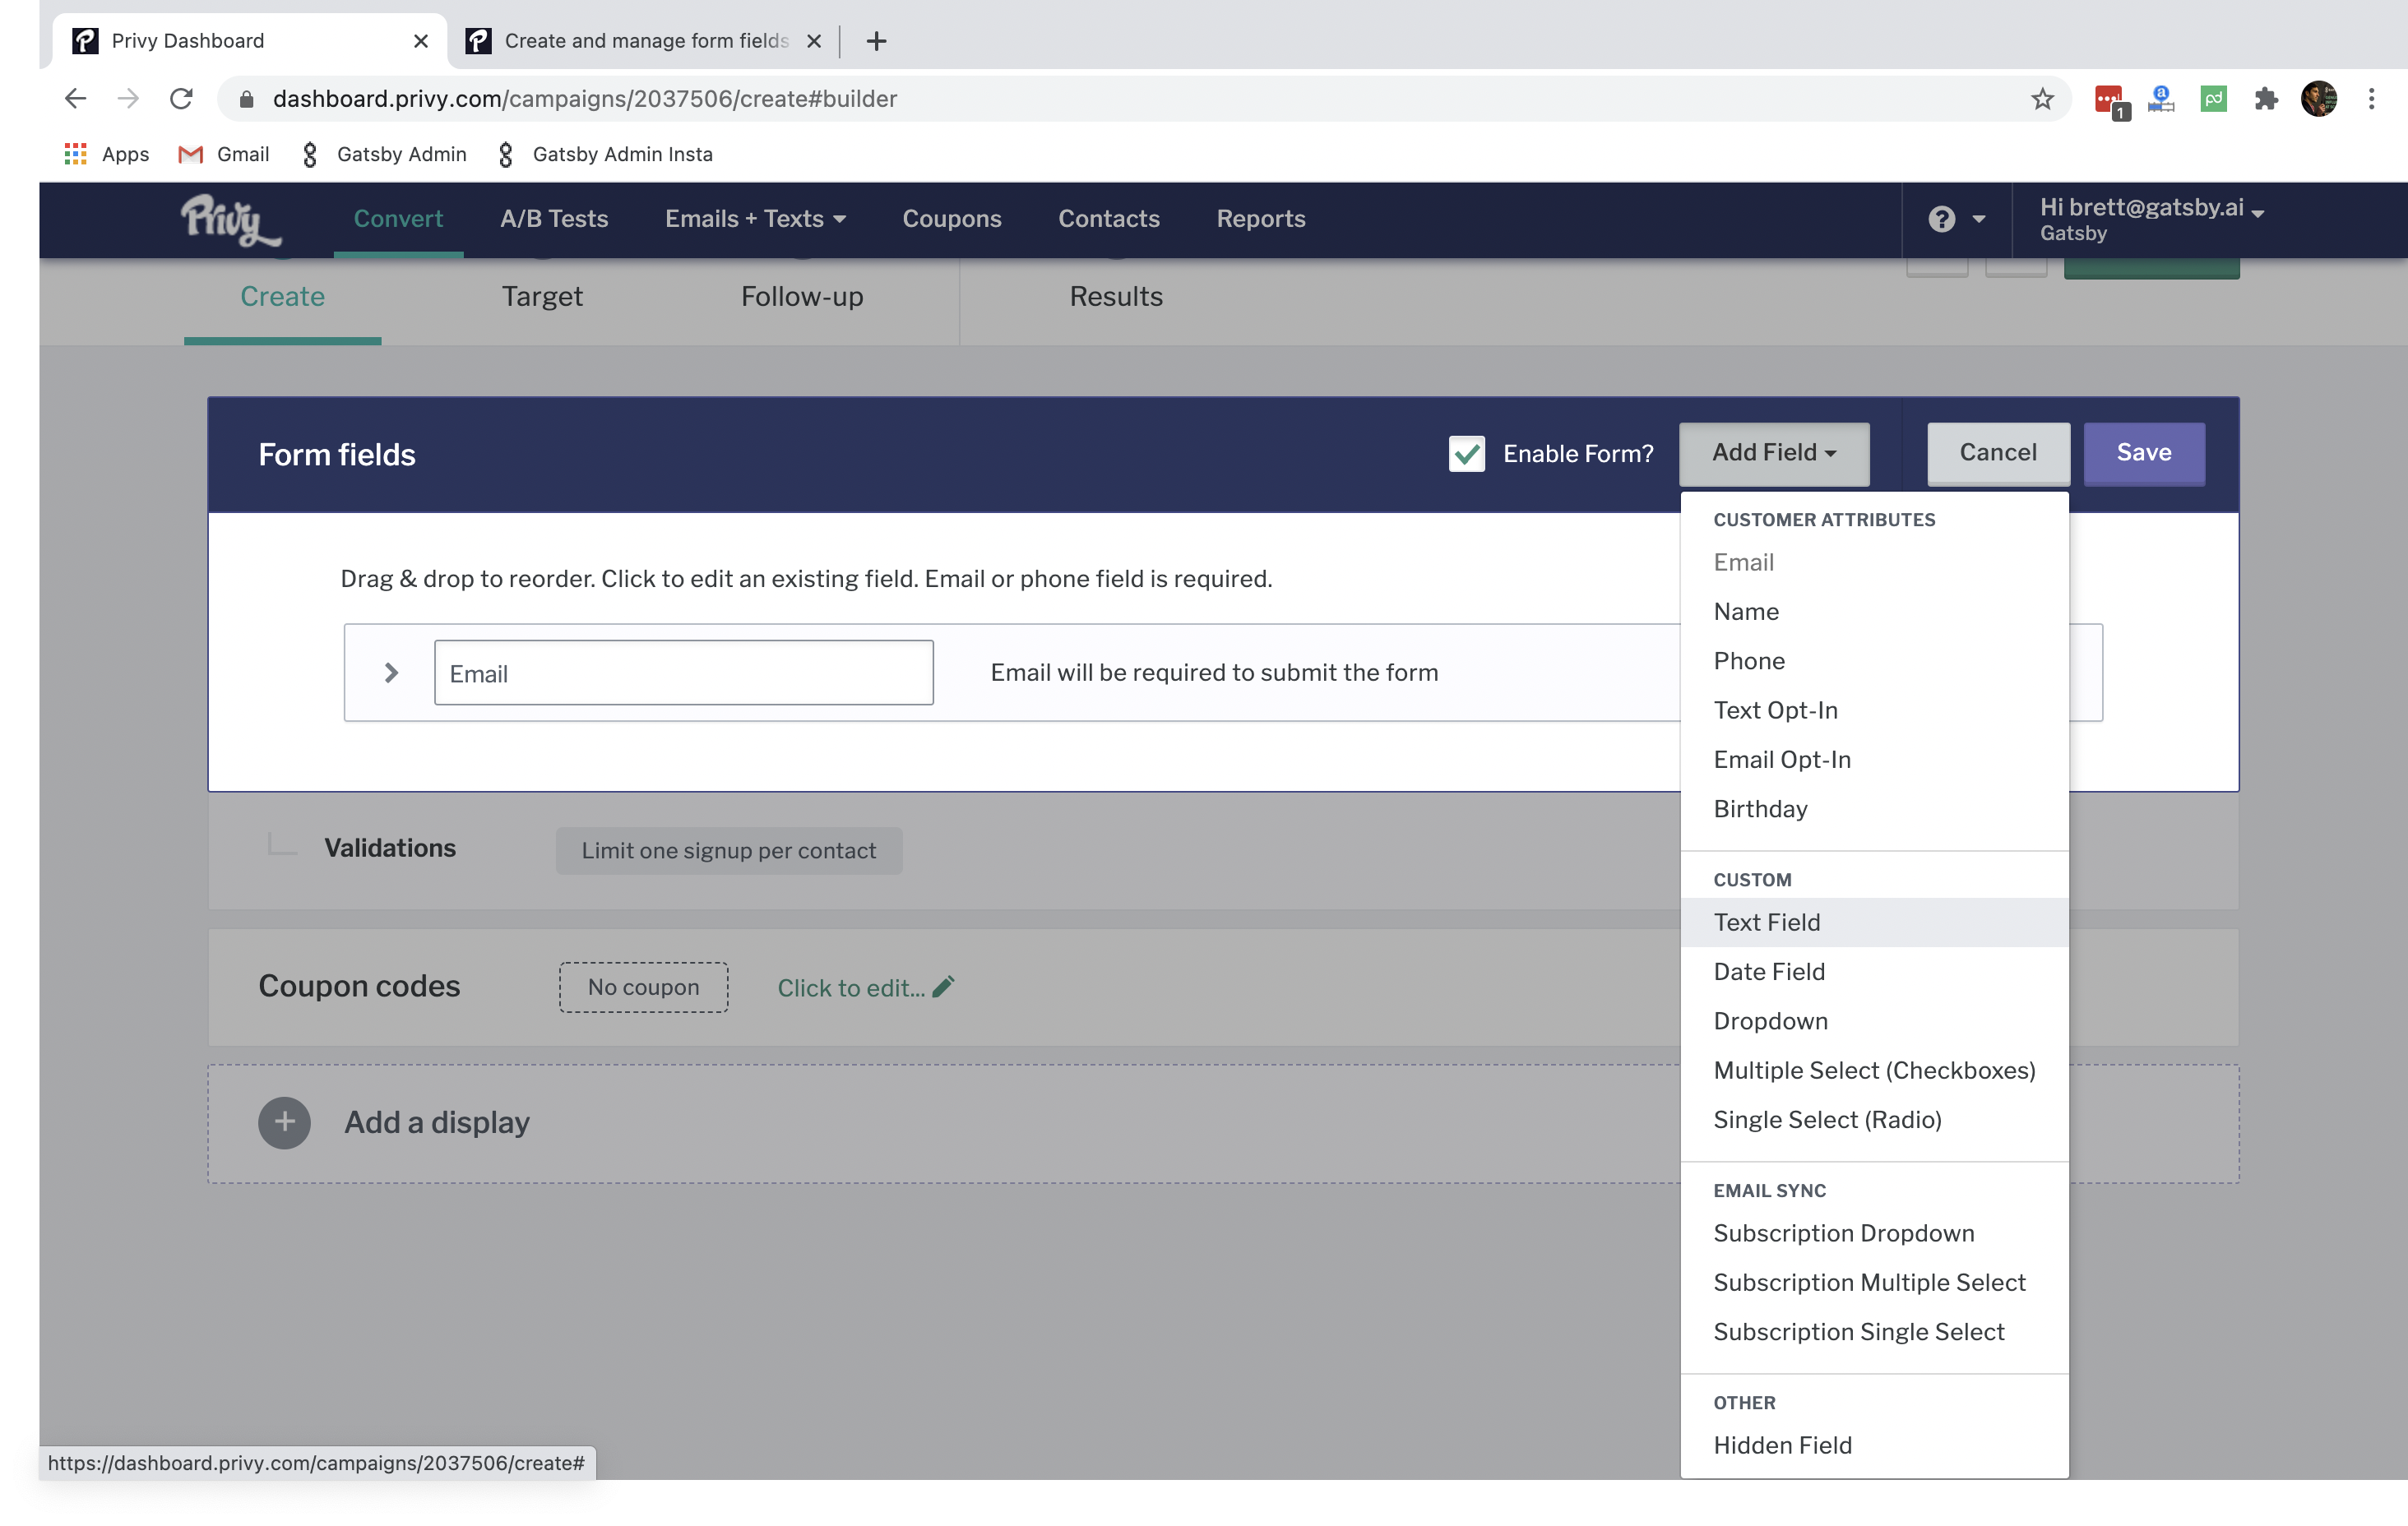
Task: Reload the current page
Action: point(181,98)
